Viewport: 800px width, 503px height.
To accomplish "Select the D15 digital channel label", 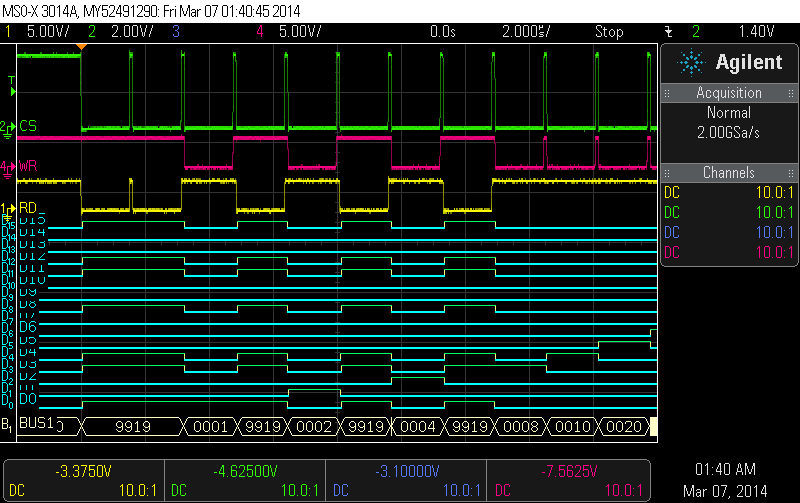I will [x=33, y=220].
